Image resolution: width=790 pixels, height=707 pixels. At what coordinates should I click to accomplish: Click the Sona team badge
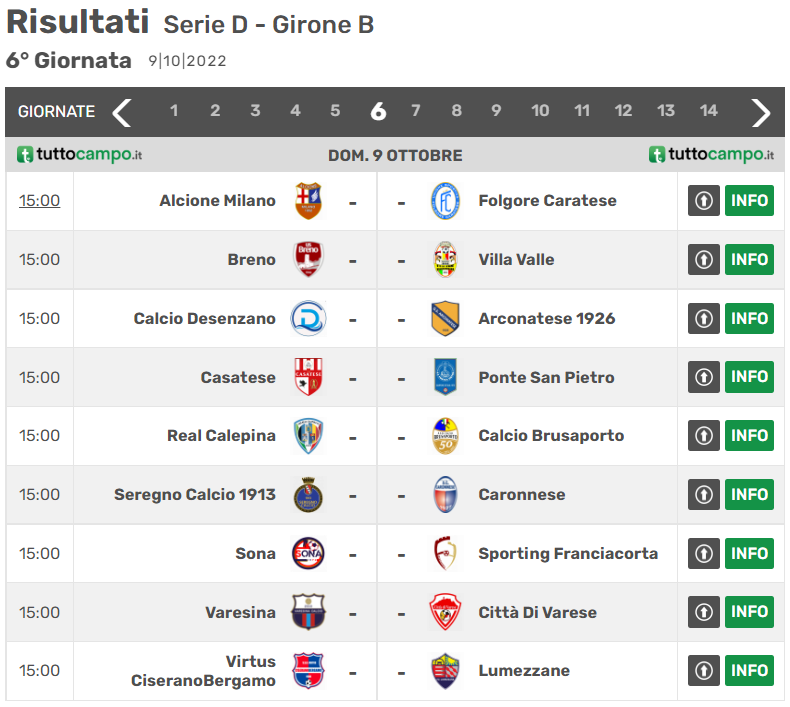pos(308,553)
